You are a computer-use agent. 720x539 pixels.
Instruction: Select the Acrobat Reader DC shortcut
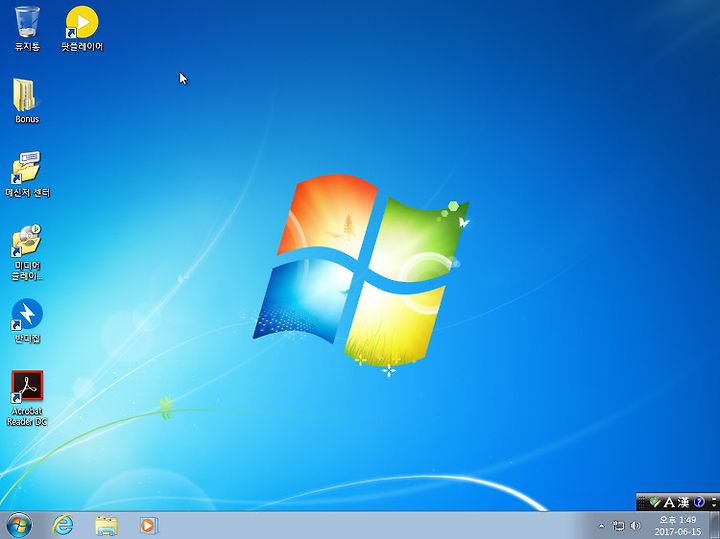27,398
